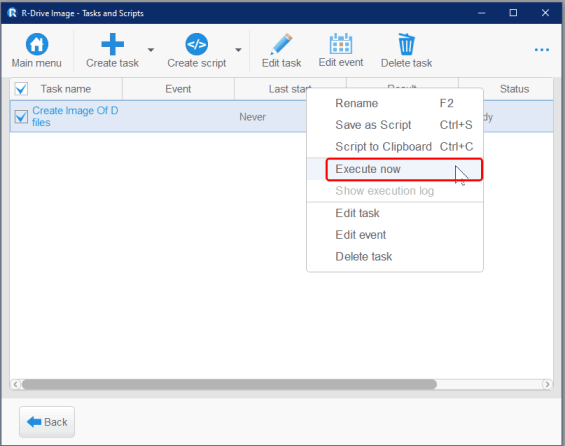Viewport: 565px width, 446px height.
Task: Click the Status column header
Action: click(x=514, y=89)
